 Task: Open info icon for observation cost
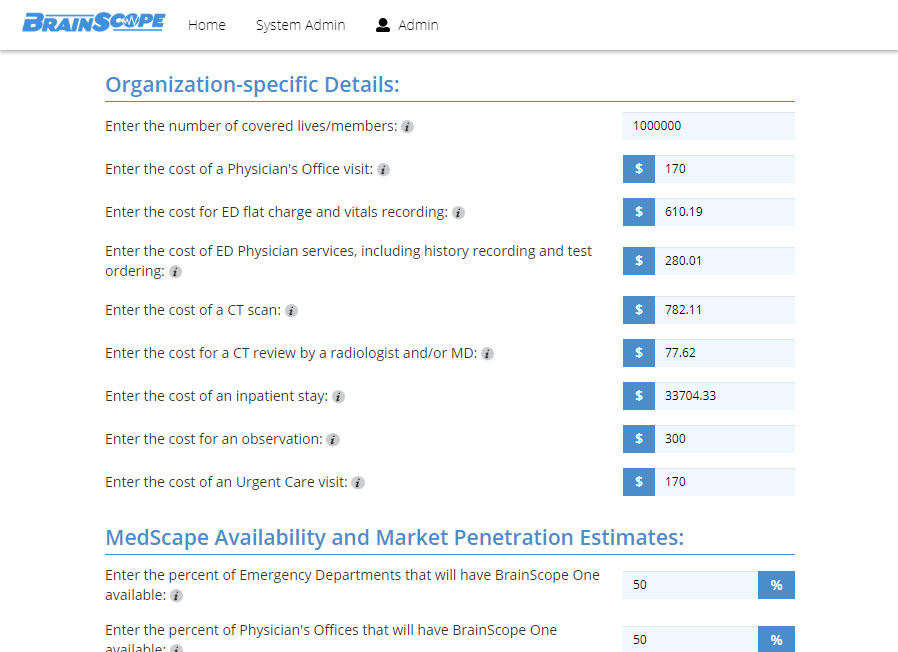coord(333,439)
